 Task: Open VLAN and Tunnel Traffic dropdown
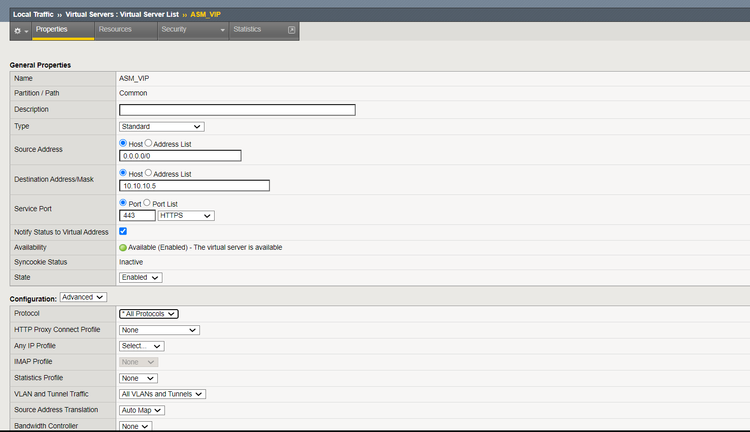tap(162, 394)
